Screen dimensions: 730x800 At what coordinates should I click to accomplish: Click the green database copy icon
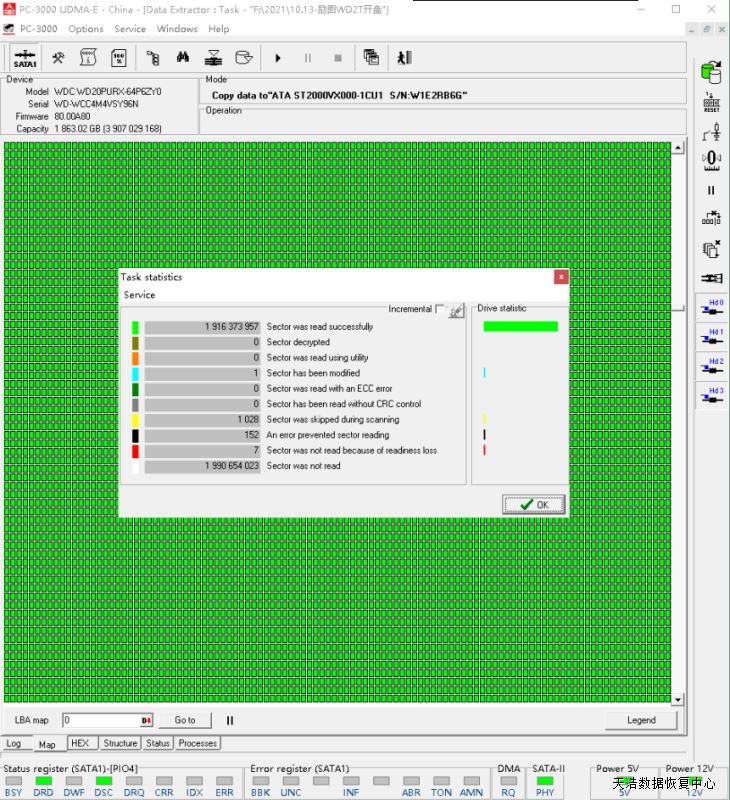[711, 72]
